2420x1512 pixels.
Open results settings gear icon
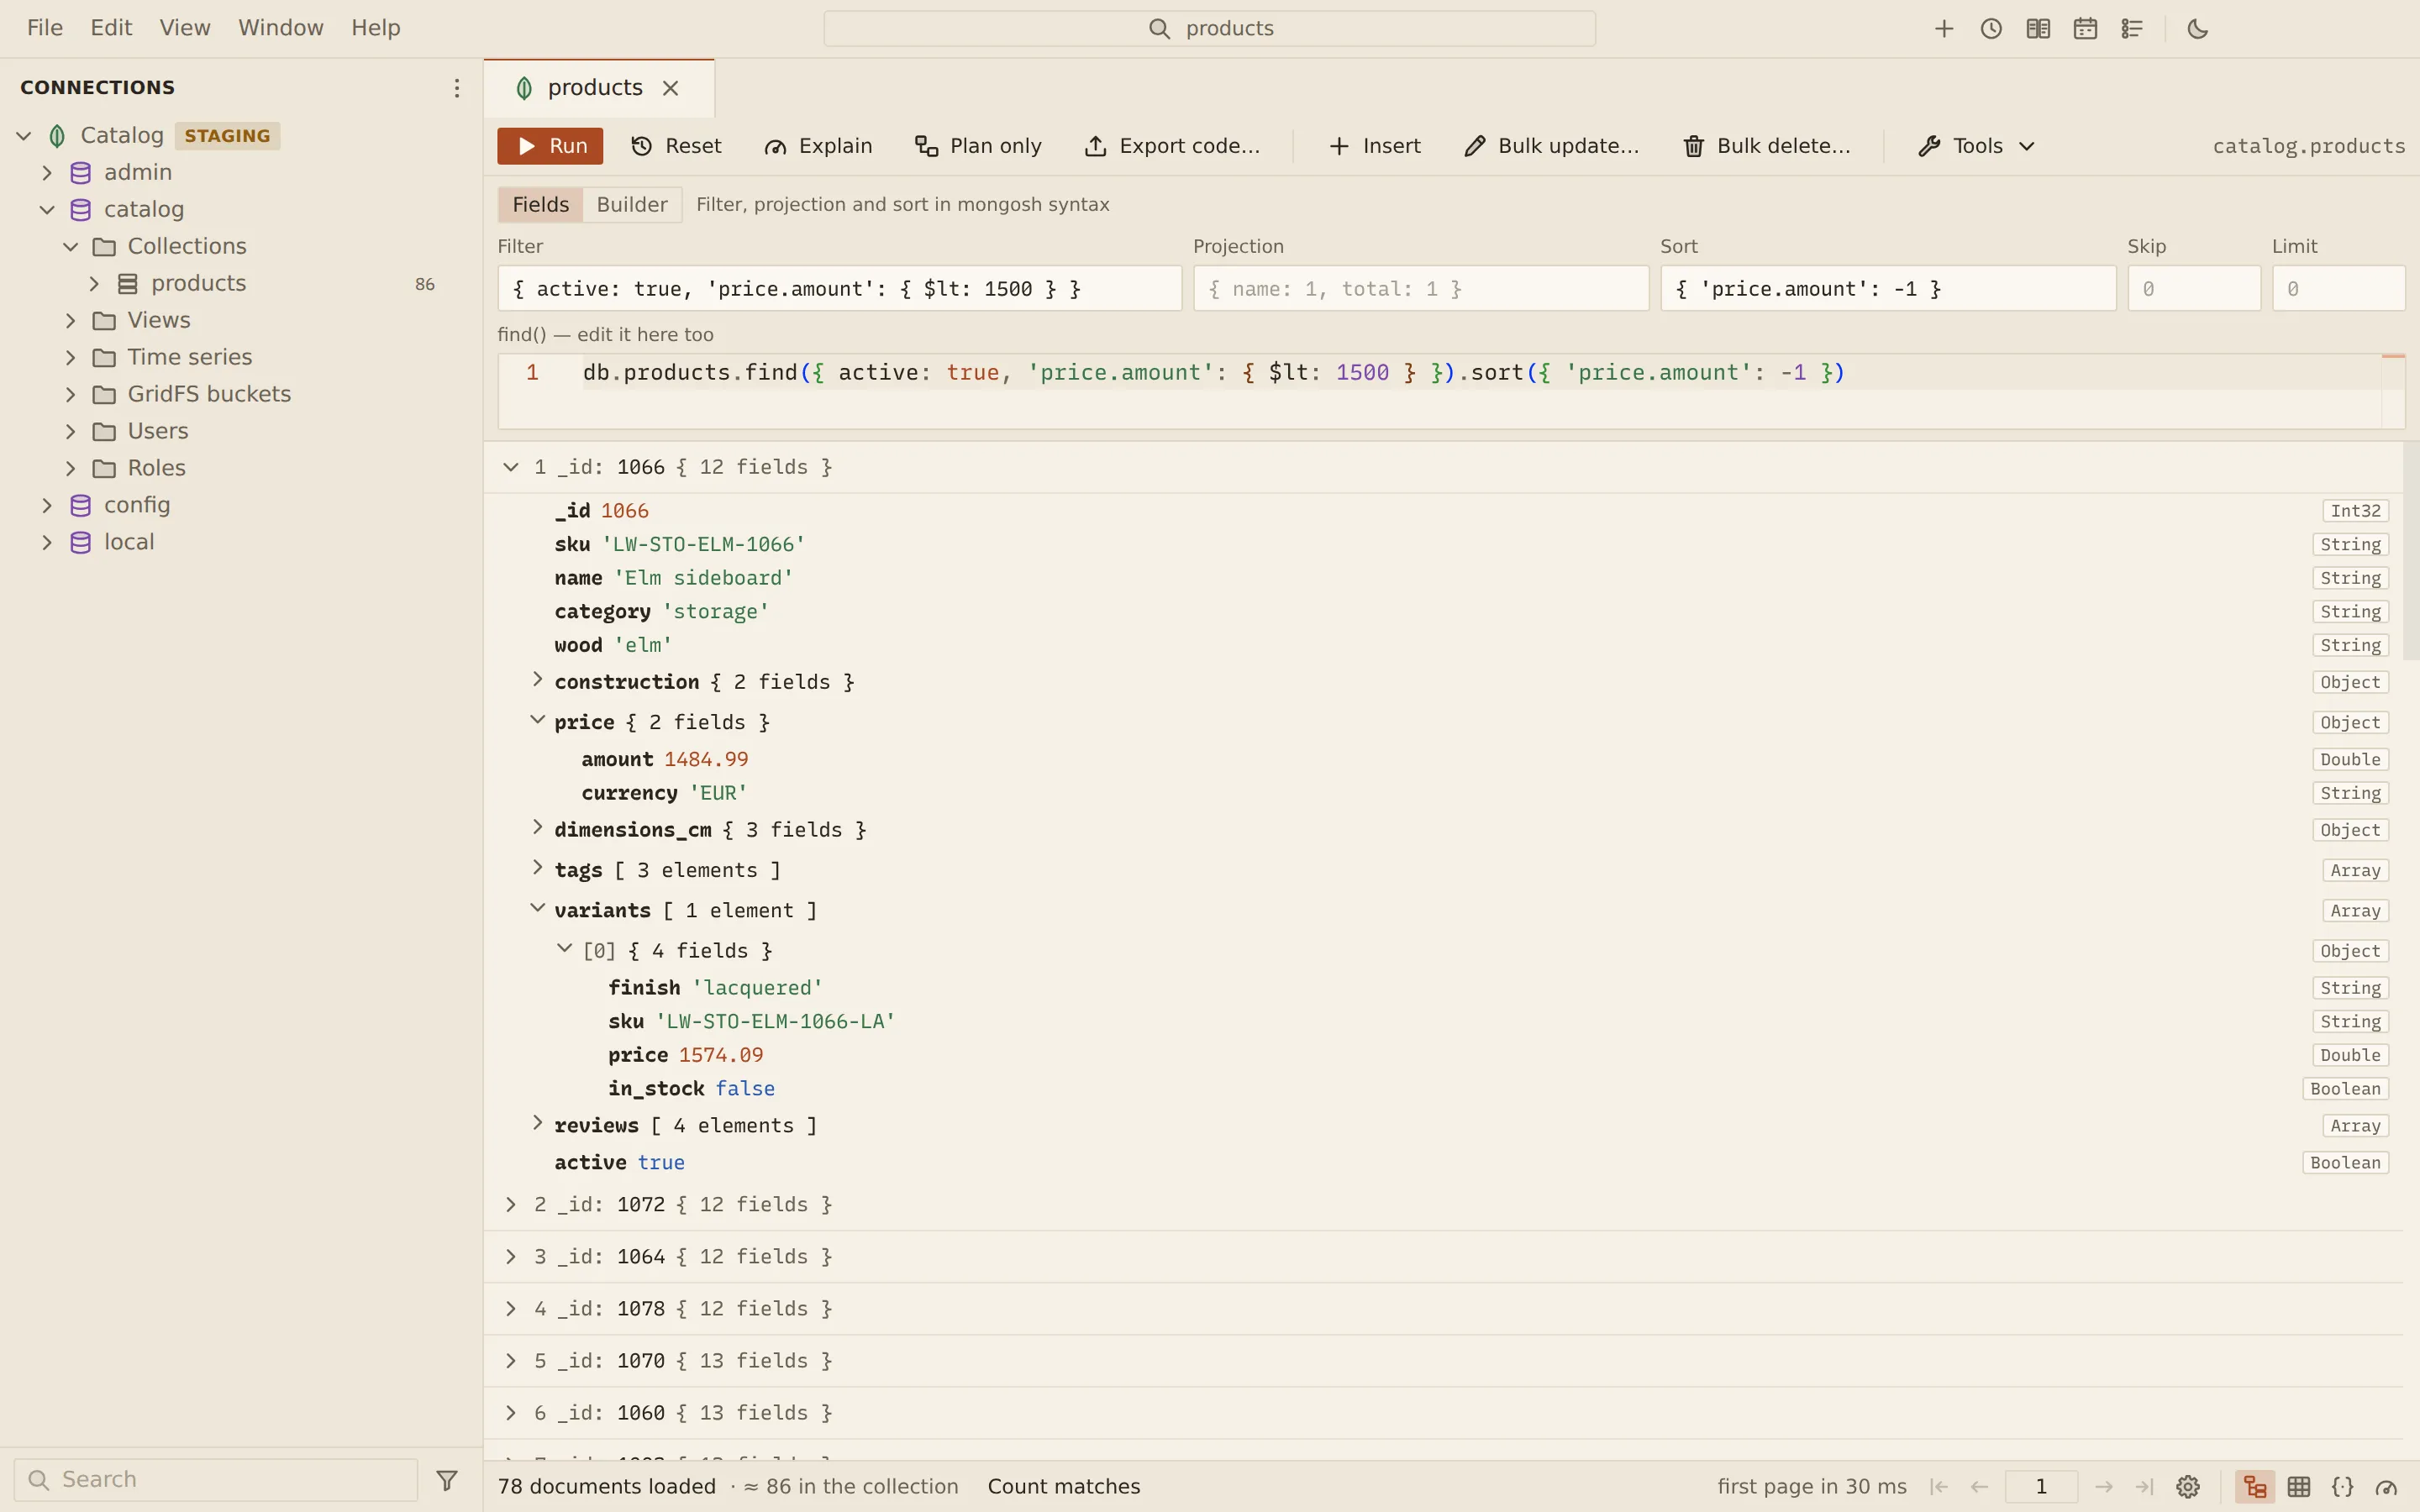[x=2188, y=1487]
